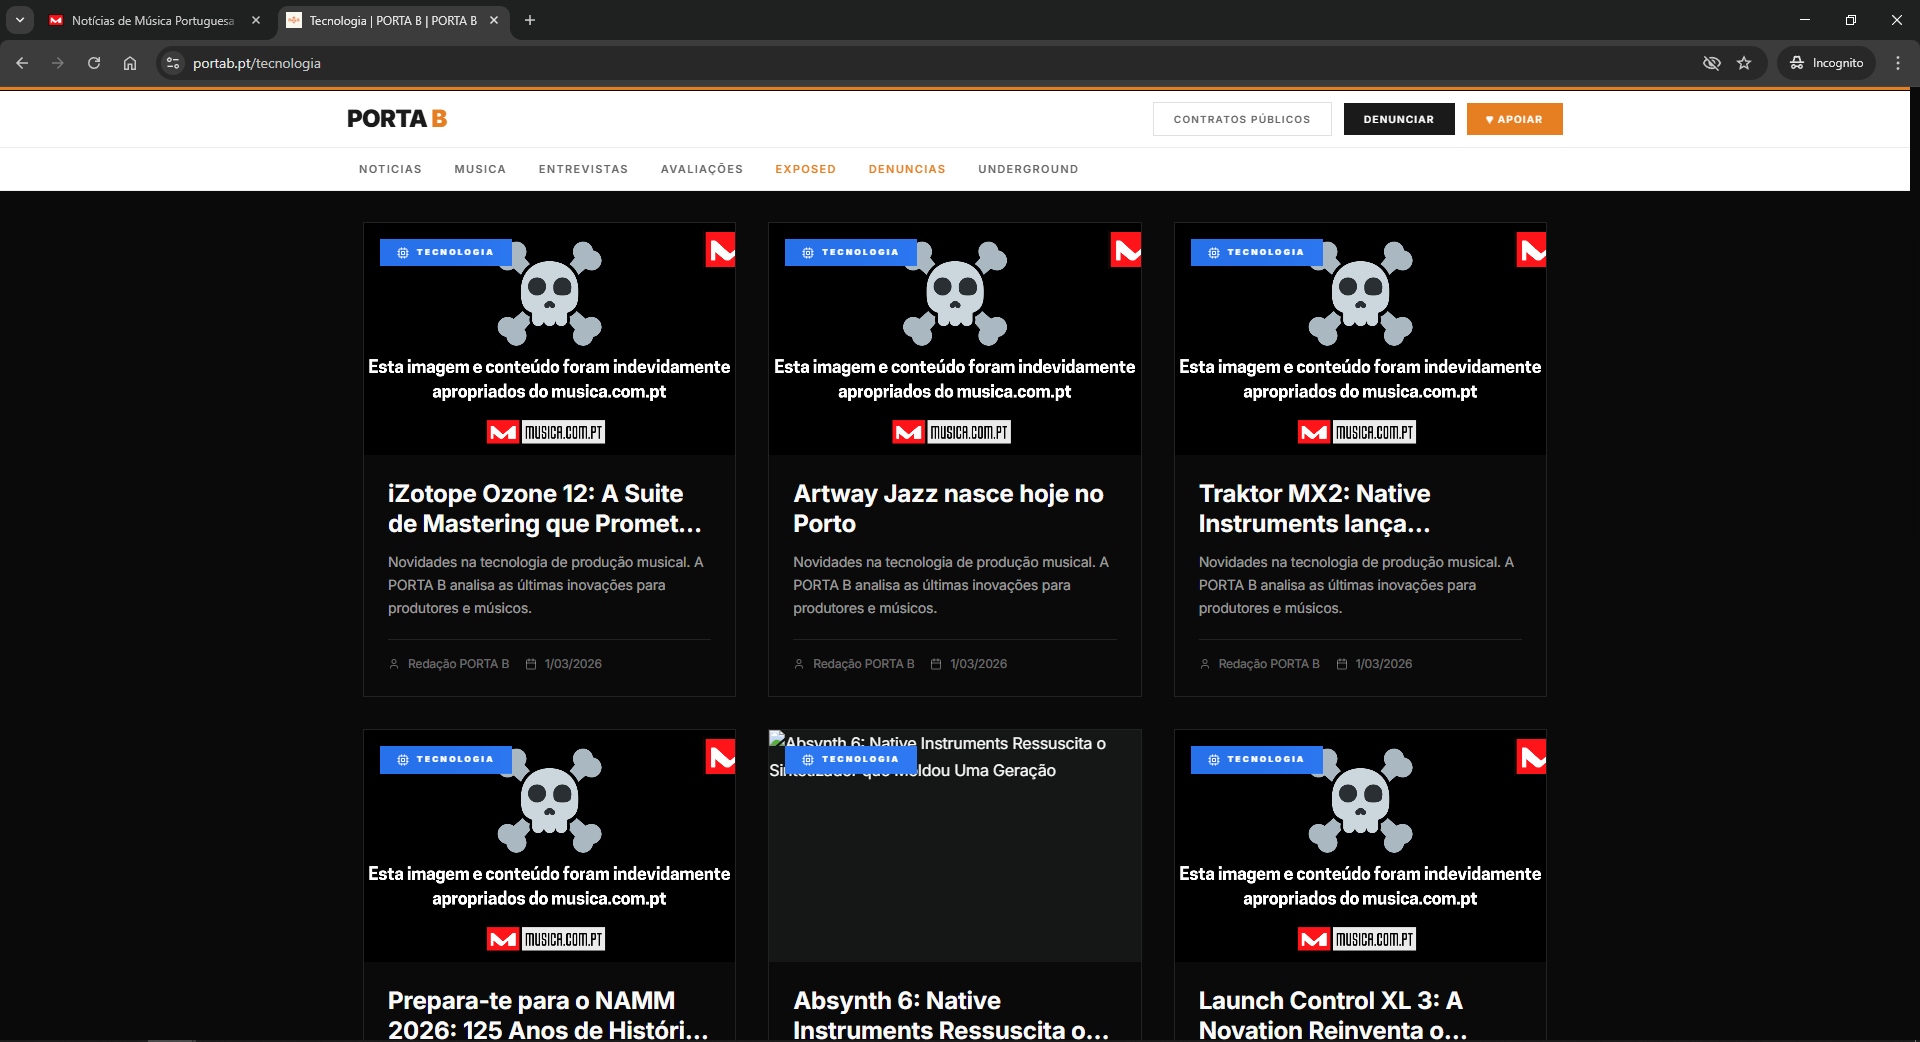Open the Artway Jazz nasce hoje no Porto article

click(948, 508)
